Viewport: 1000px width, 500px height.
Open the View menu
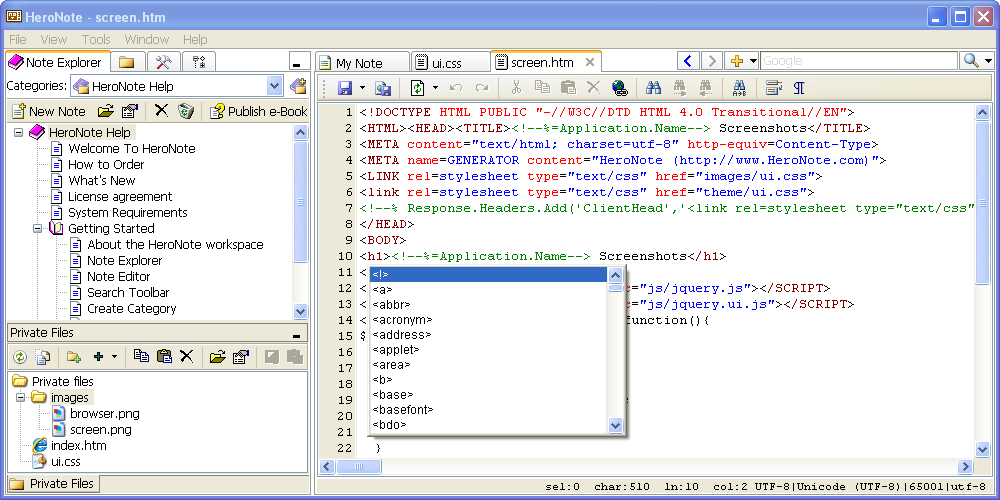54,40
